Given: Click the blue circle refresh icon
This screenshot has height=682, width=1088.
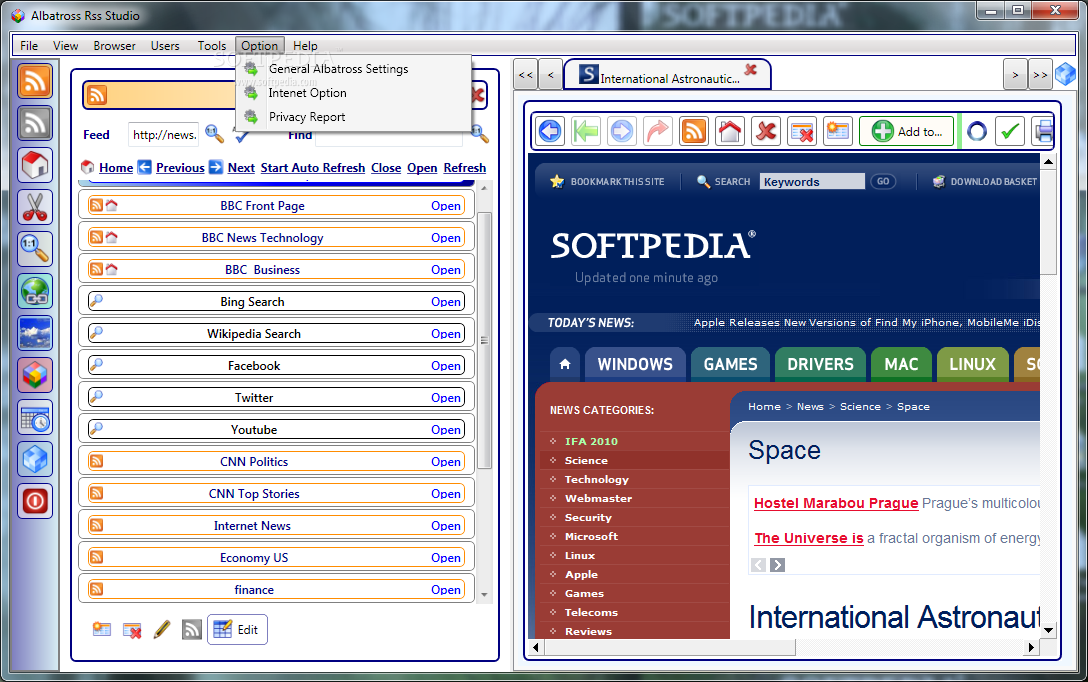Looking at the screenshot, I should tap(977, 131).
